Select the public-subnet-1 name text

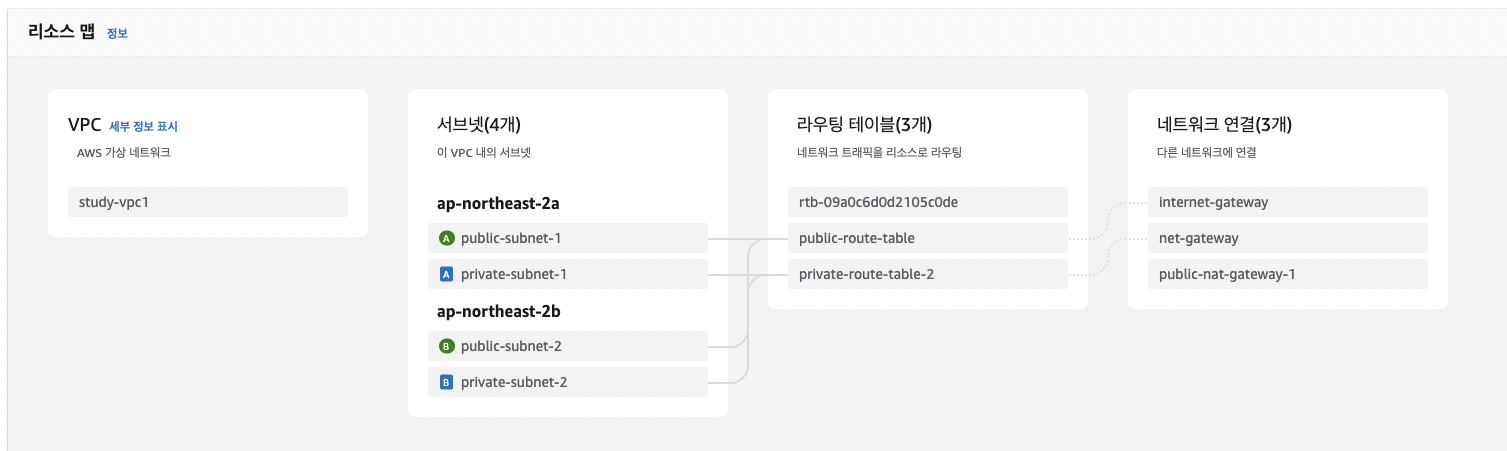tap(509, 238)
